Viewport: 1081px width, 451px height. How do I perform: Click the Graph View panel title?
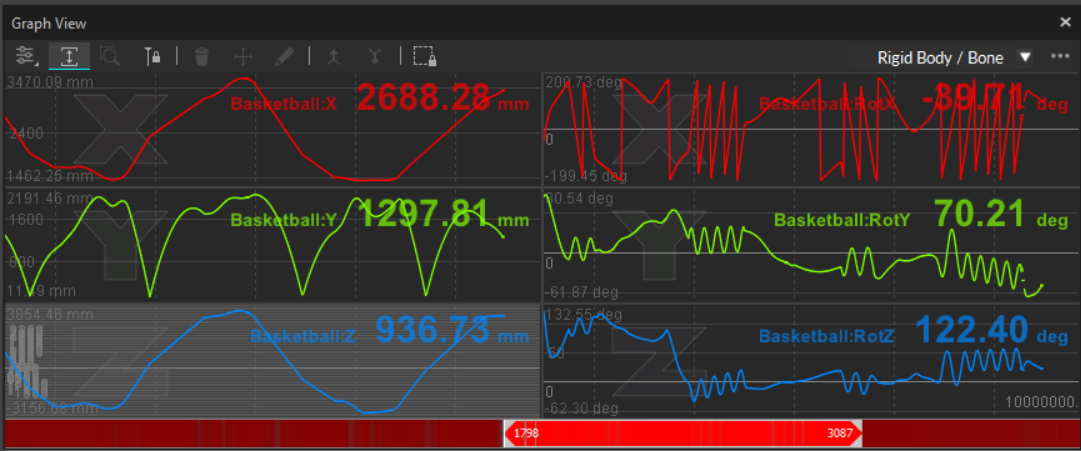coord(49,22)
